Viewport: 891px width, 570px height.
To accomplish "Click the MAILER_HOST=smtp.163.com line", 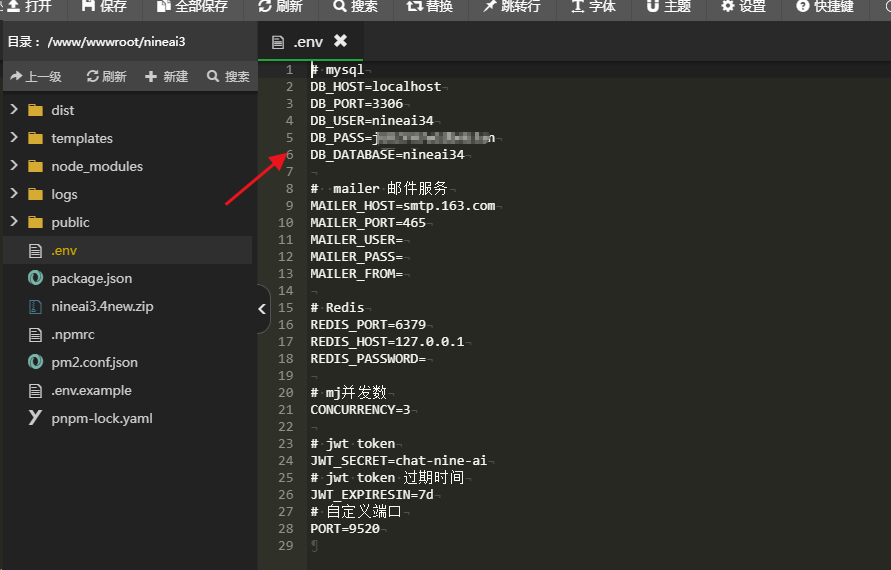I will pyautogui.click(x=402, y=206).
